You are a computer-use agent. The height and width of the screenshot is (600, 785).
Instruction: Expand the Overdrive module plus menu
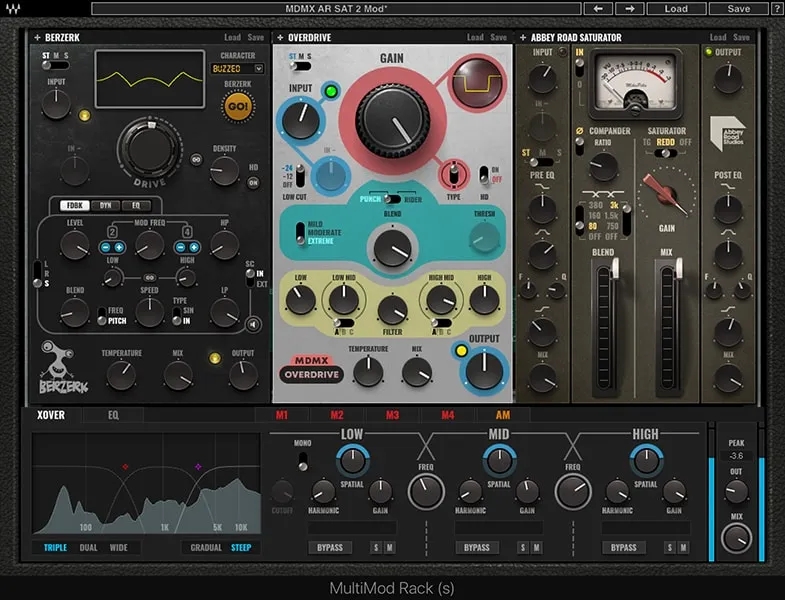279,37
